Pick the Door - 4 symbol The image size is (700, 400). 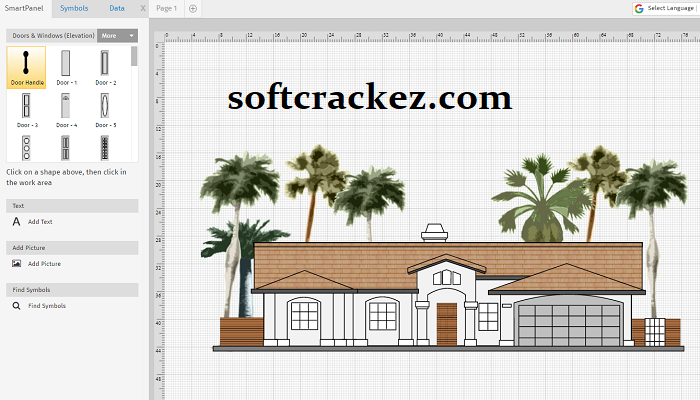point(66,110)
